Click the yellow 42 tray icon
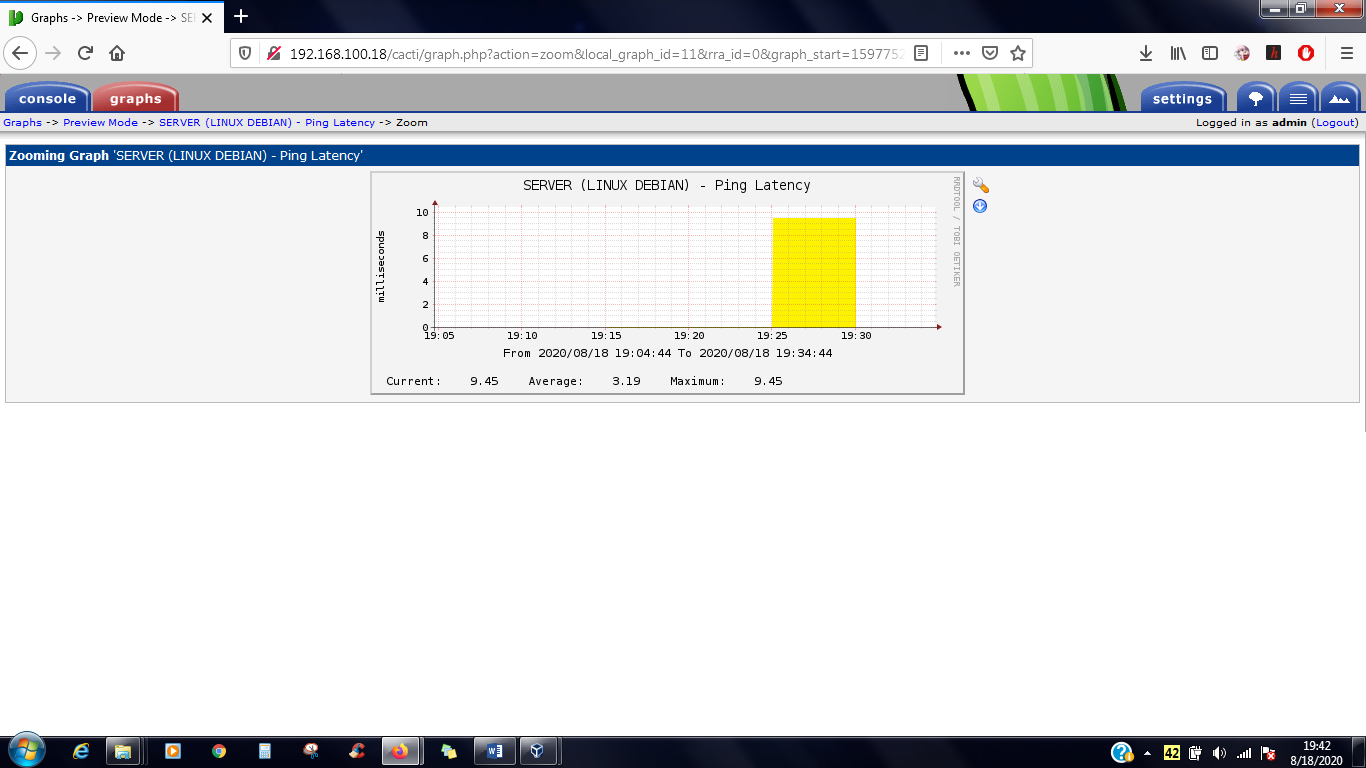This screenshot has width=1366, height=768. pyautogui.click(x=1172, y=753)
